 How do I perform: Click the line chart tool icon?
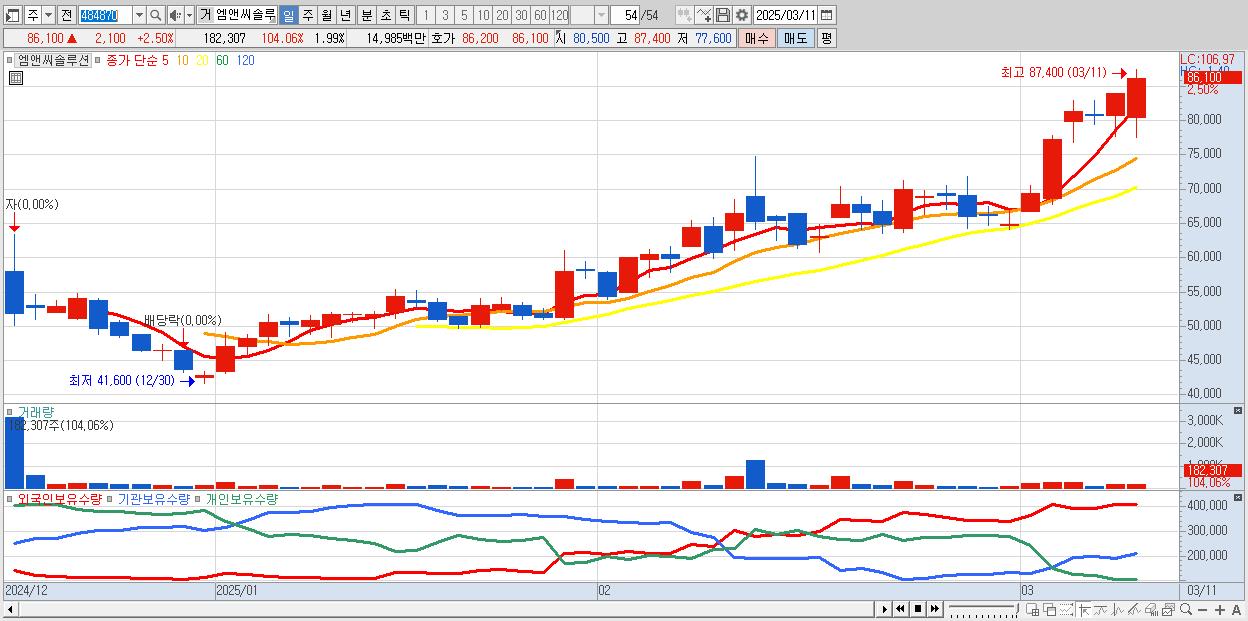[x=704, y=15]
